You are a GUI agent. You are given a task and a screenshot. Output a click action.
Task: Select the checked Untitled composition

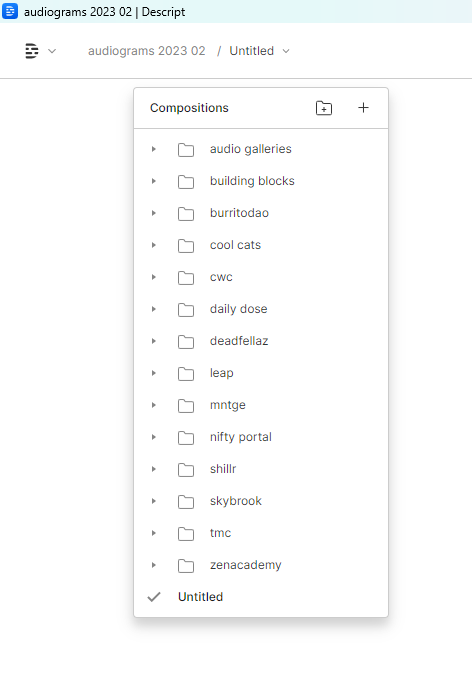point(261,597)
